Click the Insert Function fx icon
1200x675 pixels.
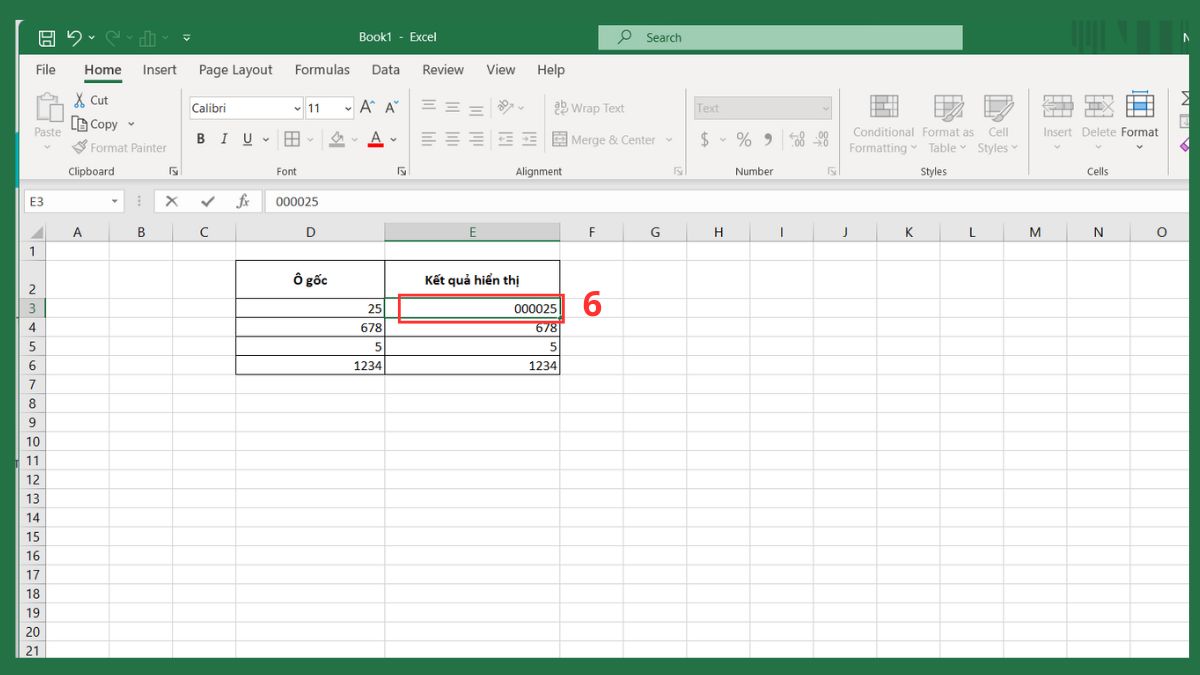coord(242,202)
